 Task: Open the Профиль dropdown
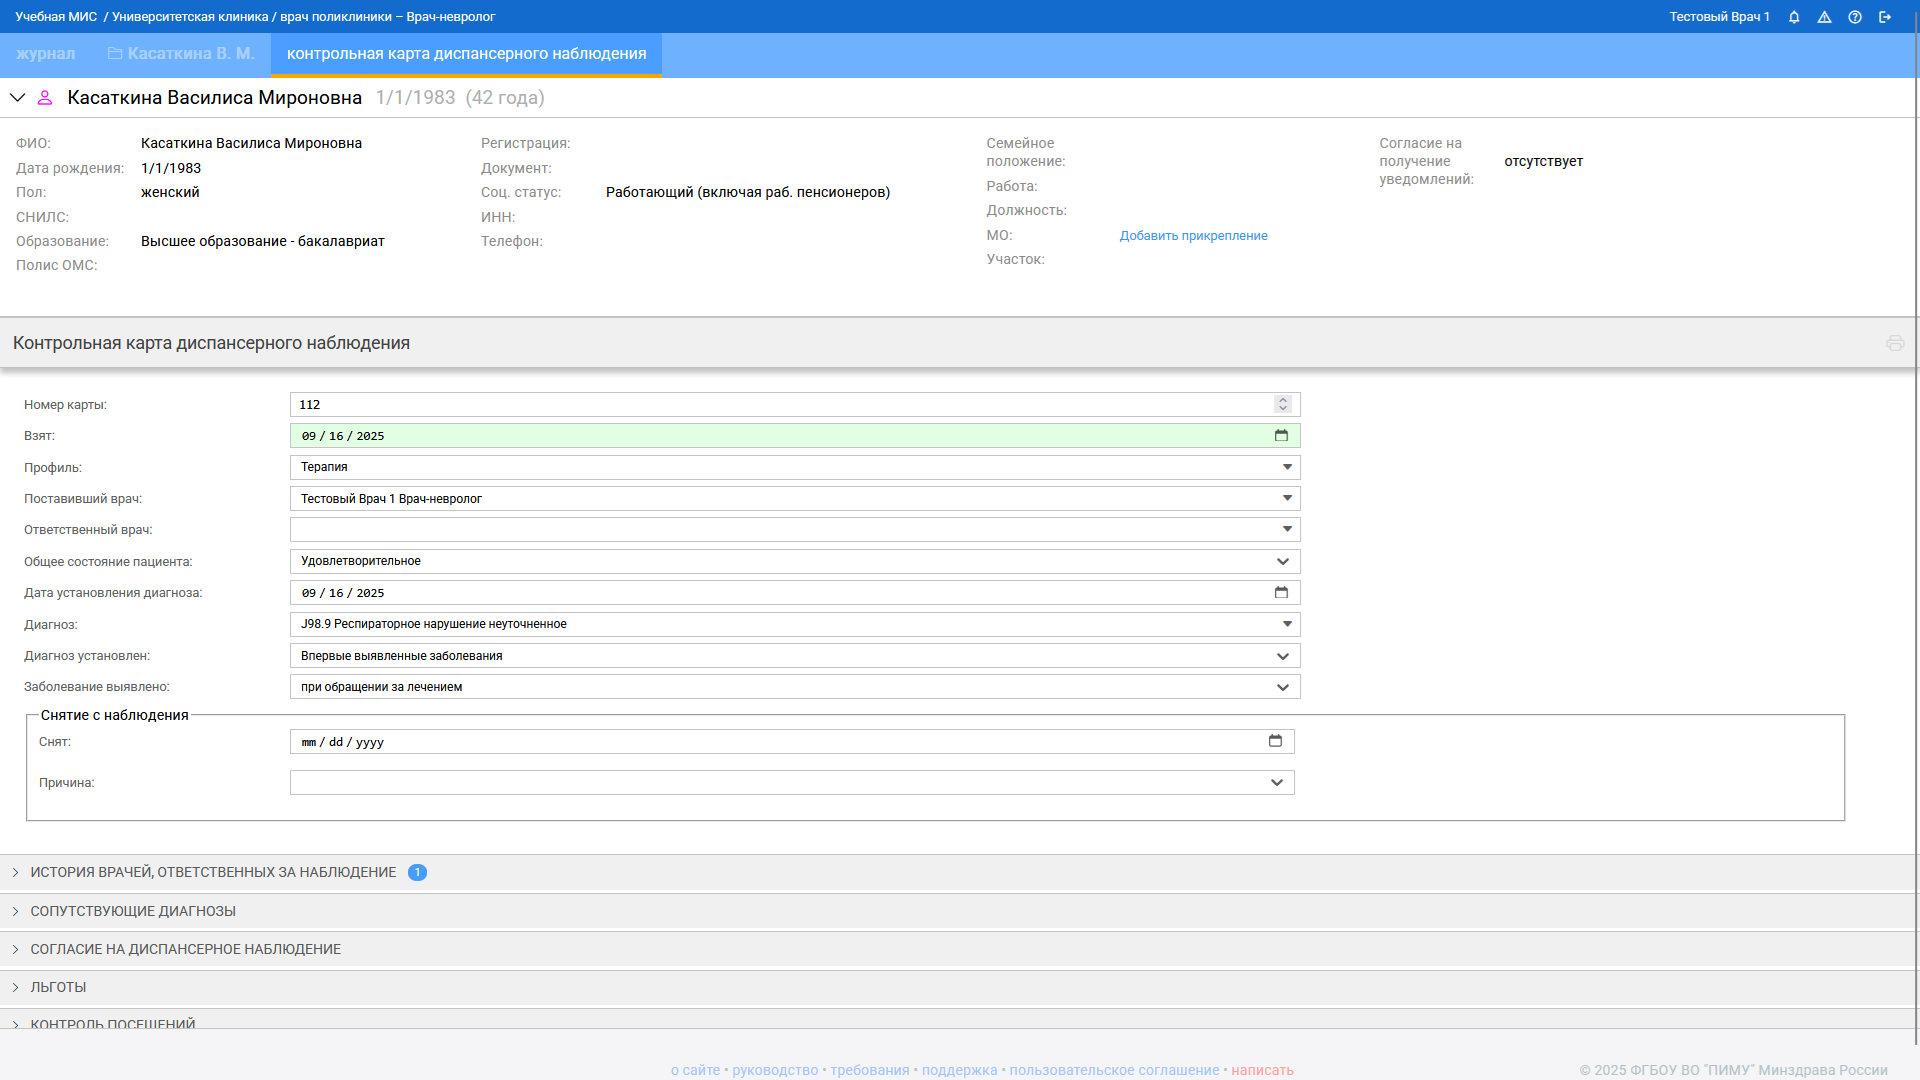click(1287, 467)
